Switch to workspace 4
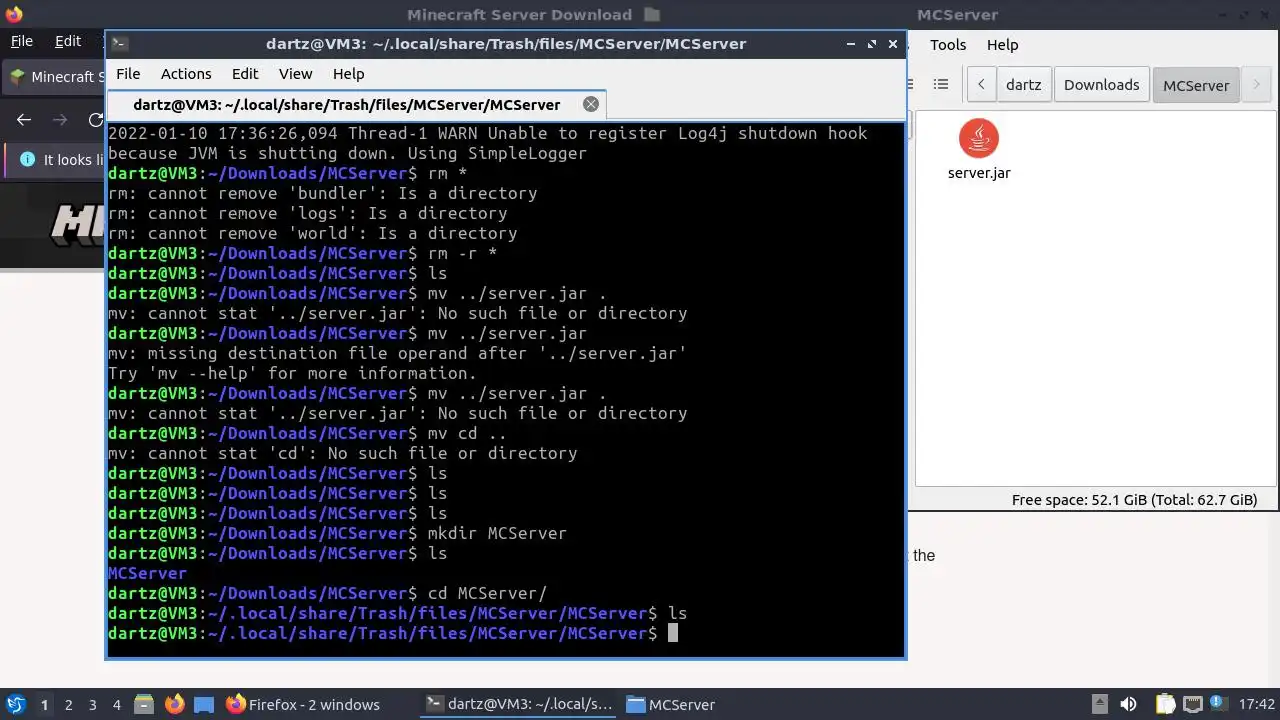The image size is (1280, 720). [x=116, y=705]
